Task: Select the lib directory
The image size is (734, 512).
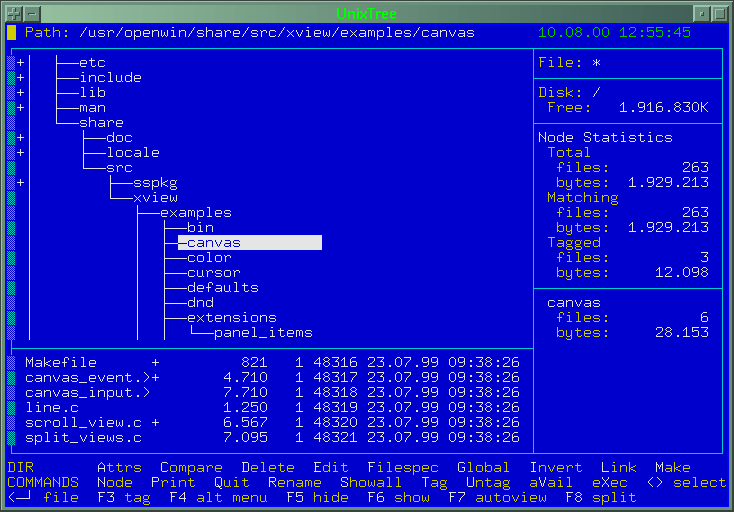Action: click(92, 92)
